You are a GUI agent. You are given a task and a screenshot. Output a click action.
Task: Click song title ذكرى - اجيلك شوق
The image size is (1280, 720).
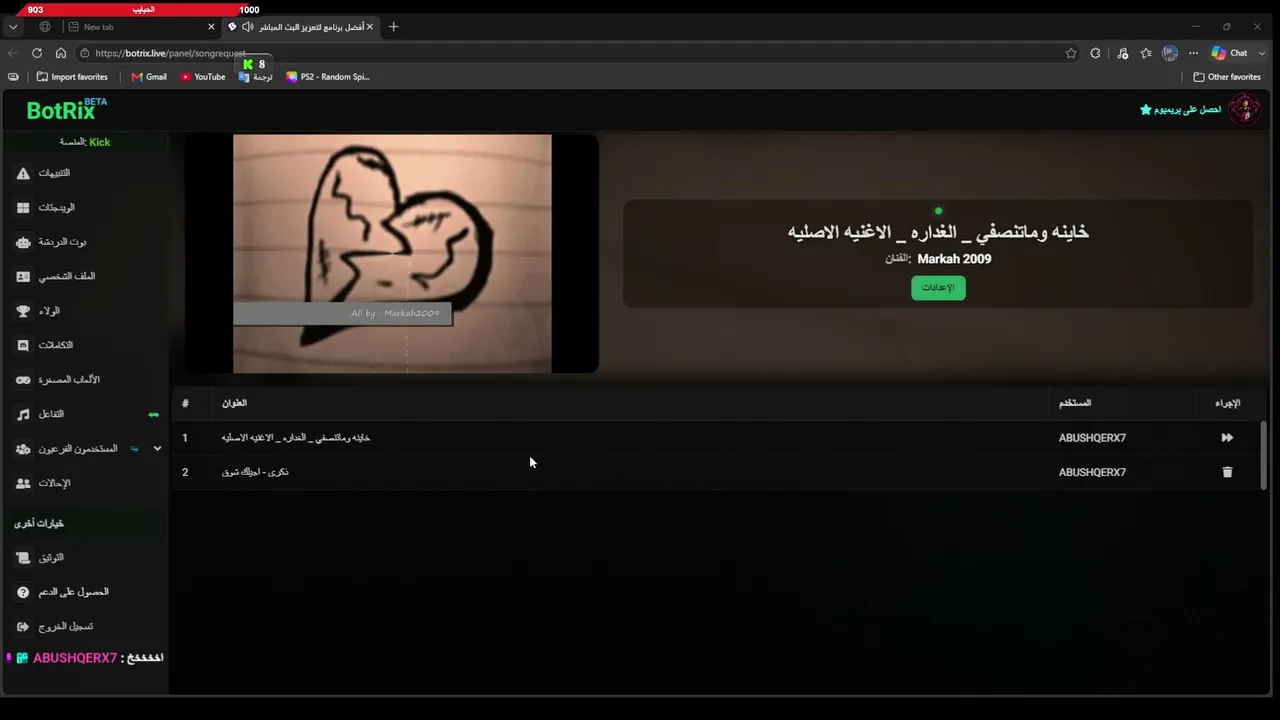(x=255, y=472)
